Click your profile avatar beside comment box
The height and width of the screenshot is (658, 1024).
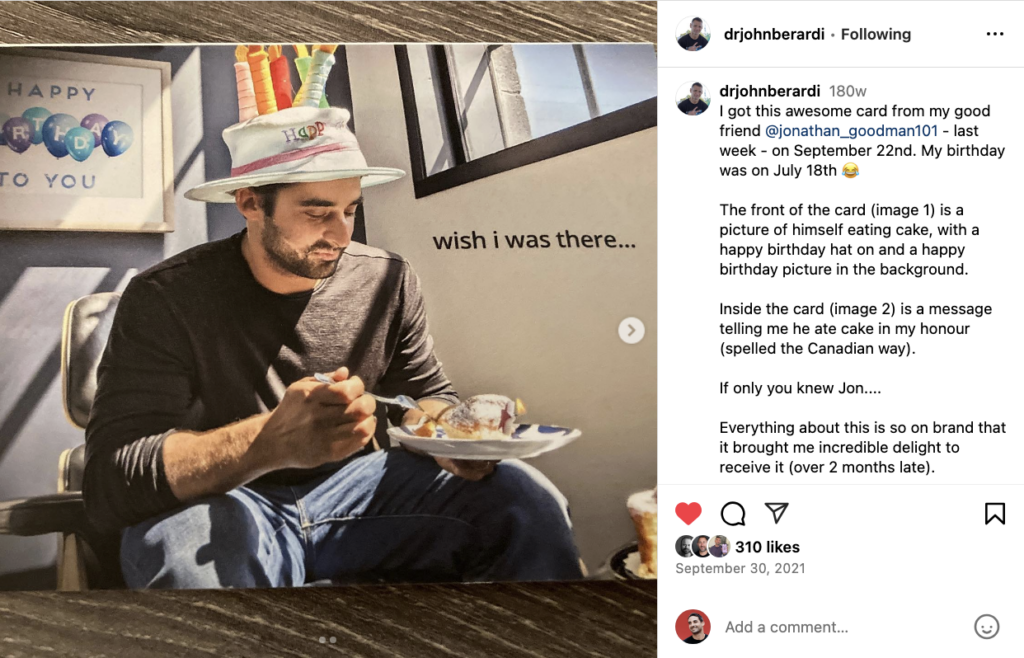point(692,627)
